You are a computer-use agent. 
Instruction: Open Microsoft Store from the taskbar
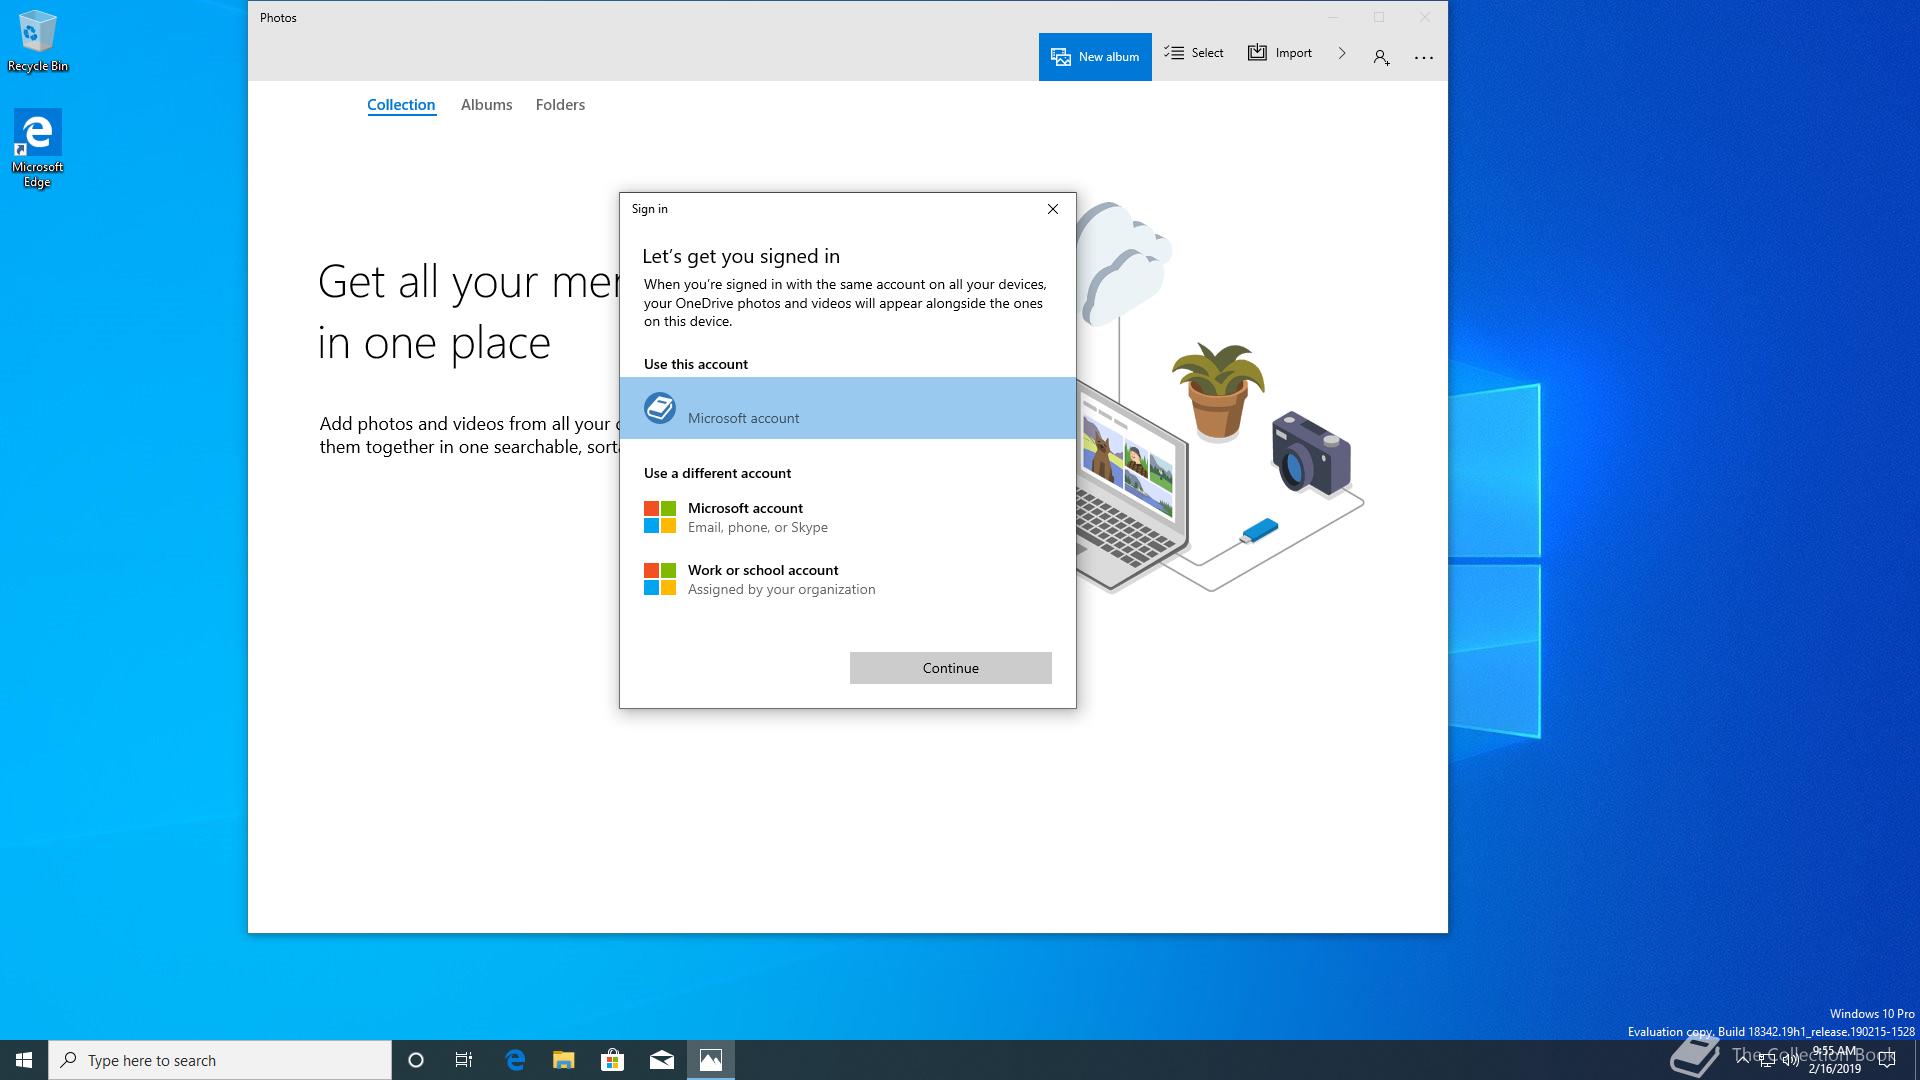coord(612,1060)
